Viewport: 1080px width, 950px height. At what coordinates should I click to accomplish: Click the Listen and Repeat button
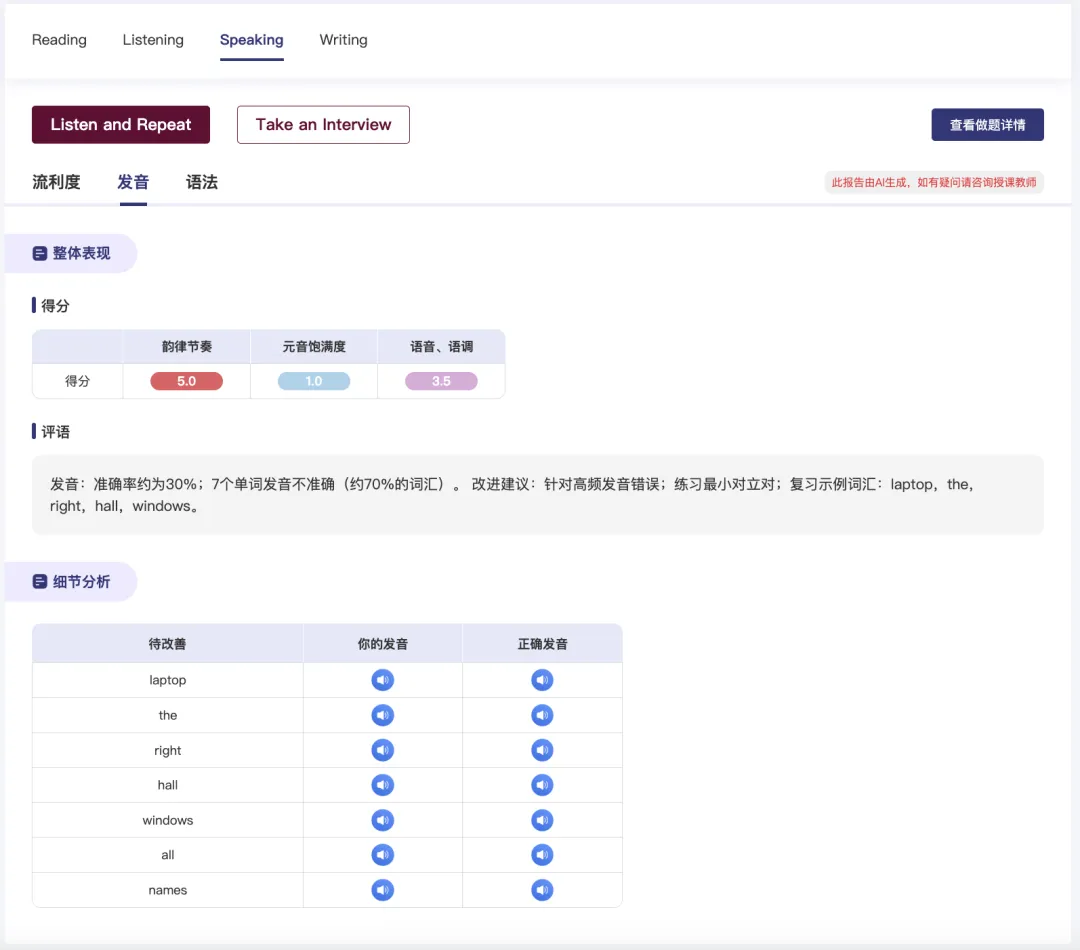point(121,125)
